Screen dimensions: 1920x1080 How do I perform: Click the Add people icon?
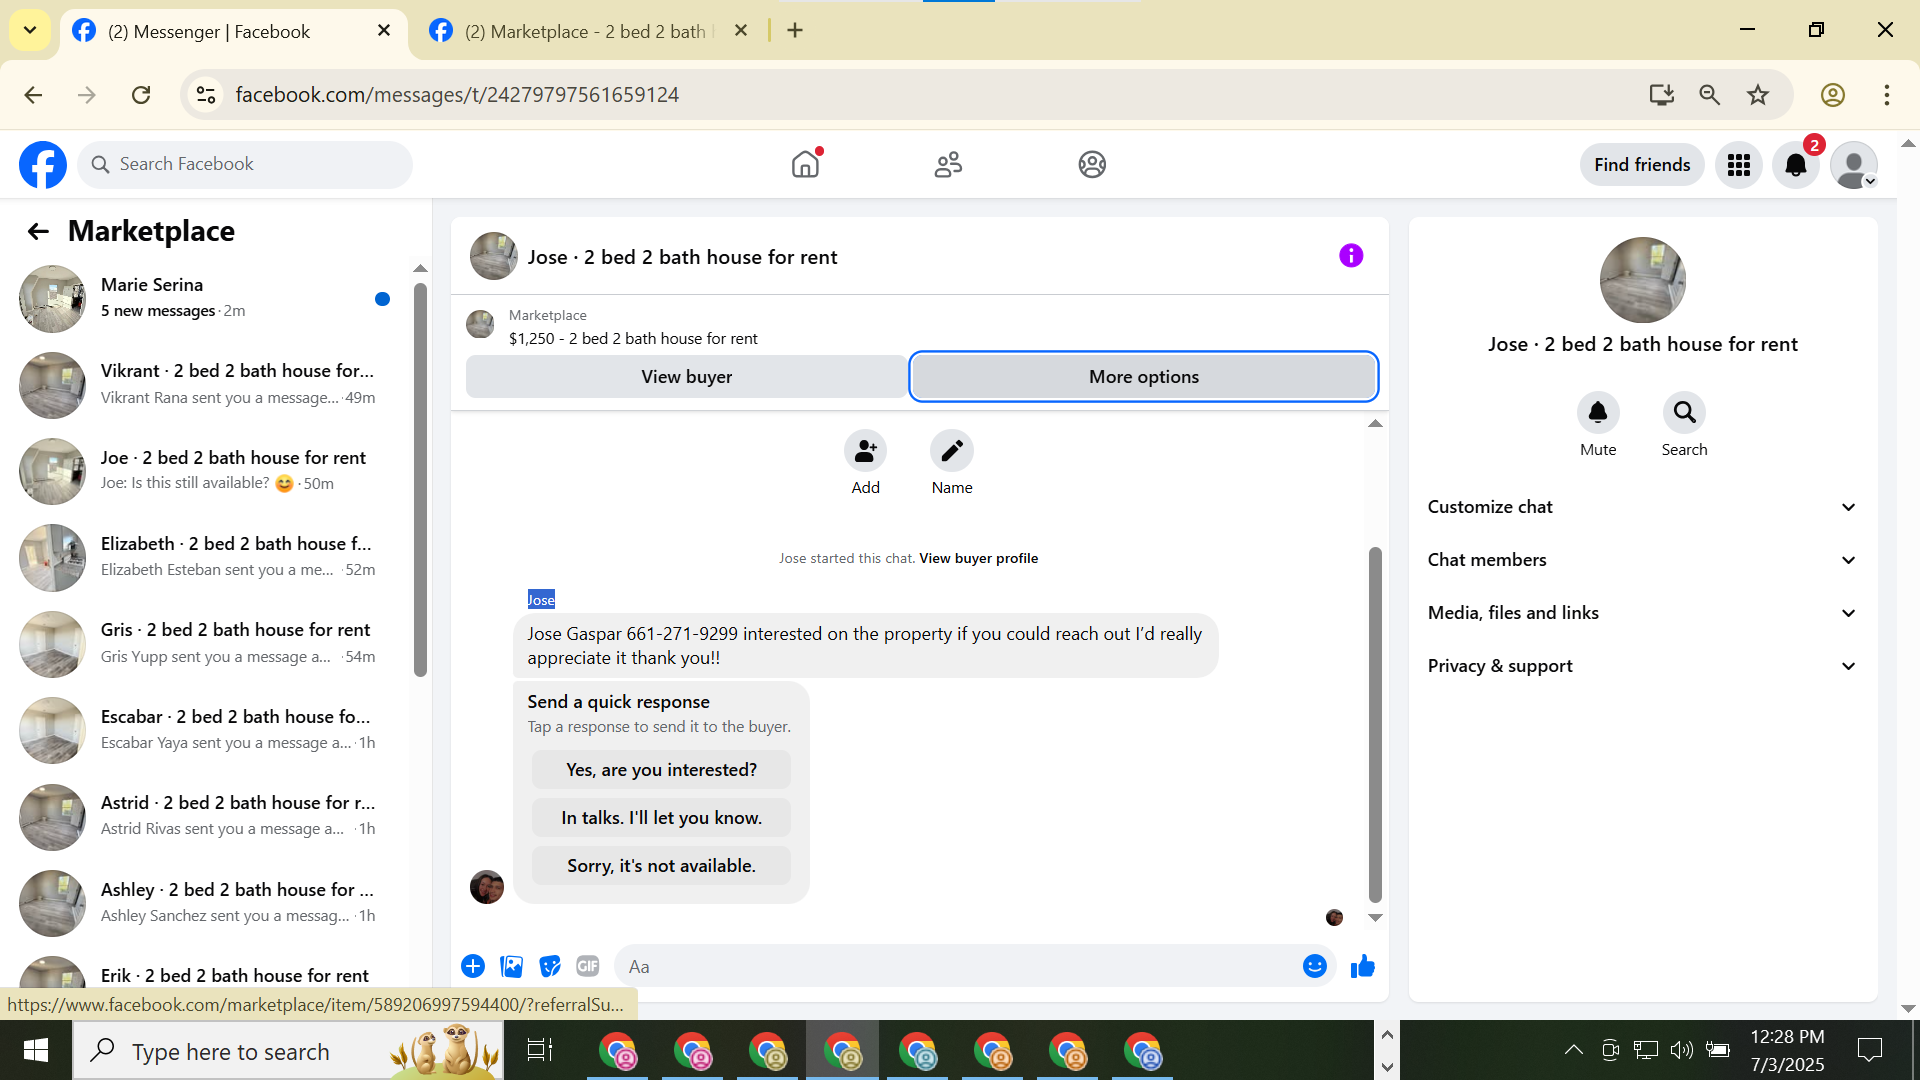click(x=865, y=452)
